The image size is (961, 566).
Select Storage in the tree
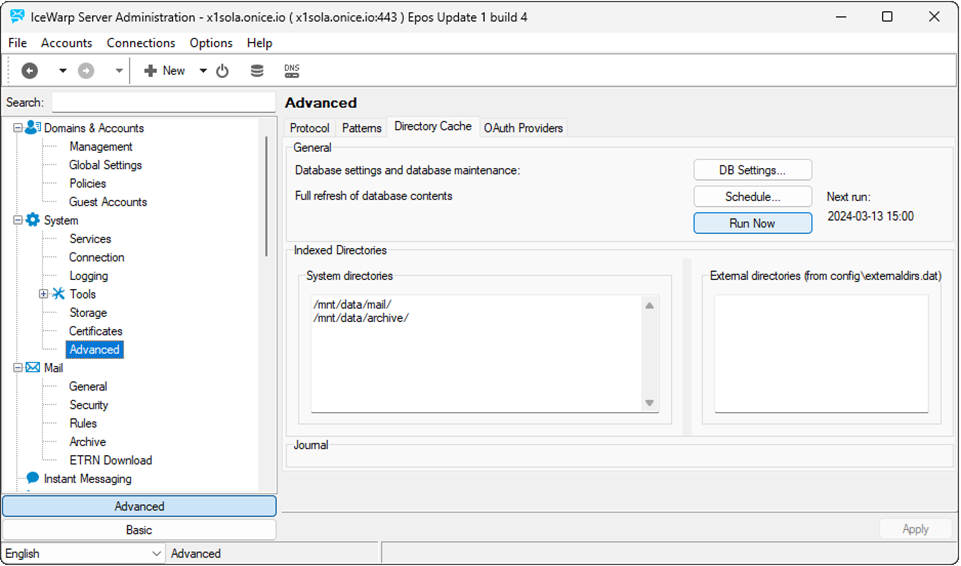88,312
